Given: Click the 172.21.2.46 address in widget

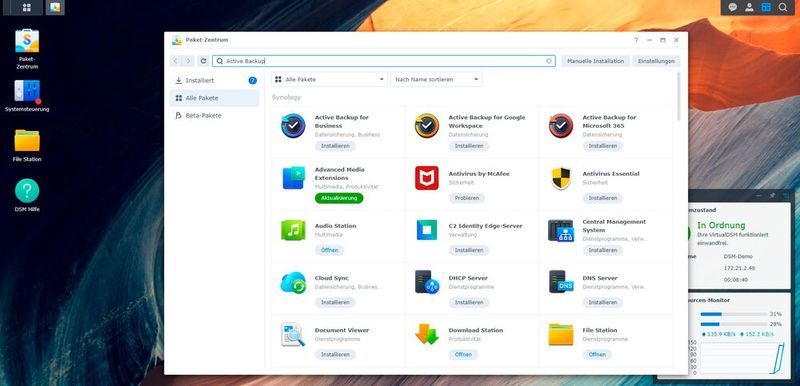Looking at the screenshot, I should pos(738,268).
